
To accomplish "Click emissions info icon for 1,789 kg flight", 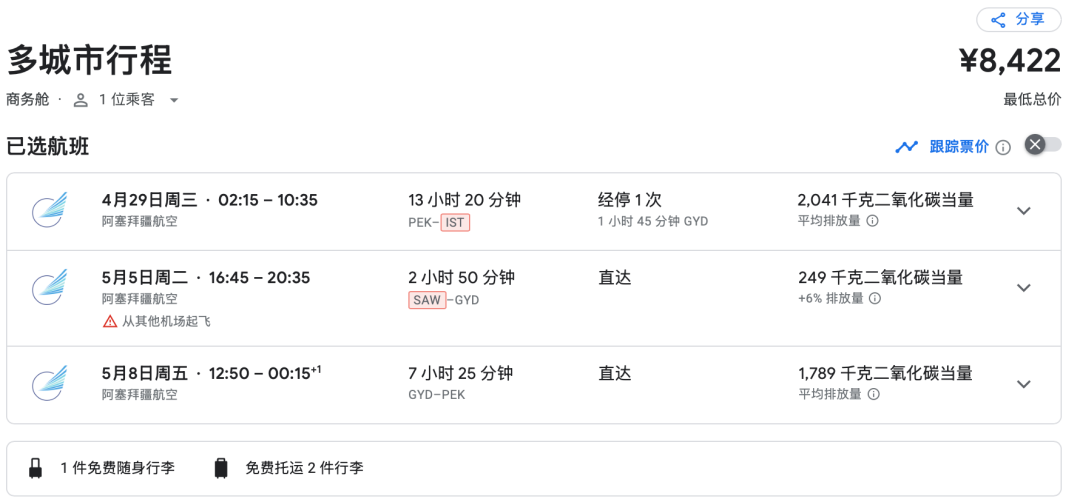I will click(x=872, y=394).
